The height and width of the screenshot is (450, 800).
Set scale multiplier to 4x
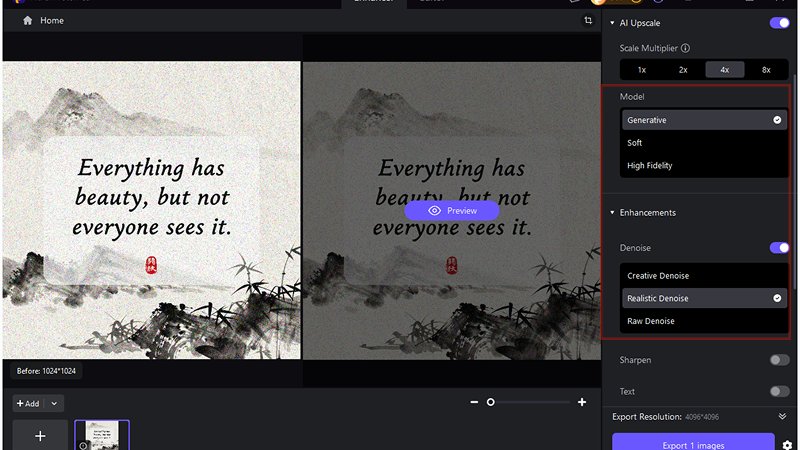click(x=724, y=70)
